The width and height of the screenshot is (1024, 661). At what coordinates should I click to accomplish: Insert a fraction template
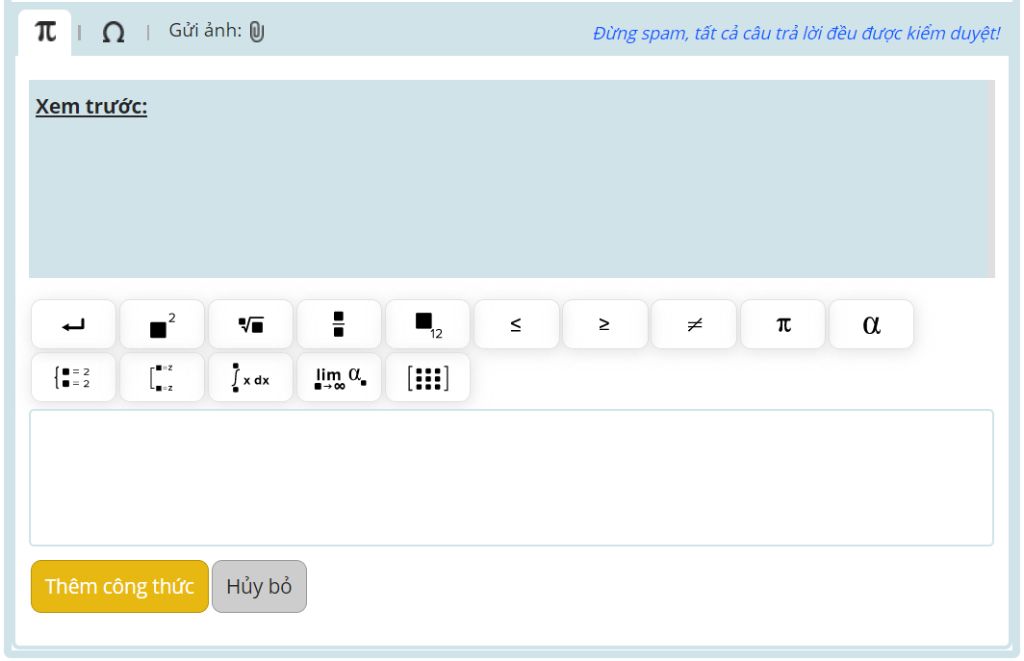tap(339, 324)
